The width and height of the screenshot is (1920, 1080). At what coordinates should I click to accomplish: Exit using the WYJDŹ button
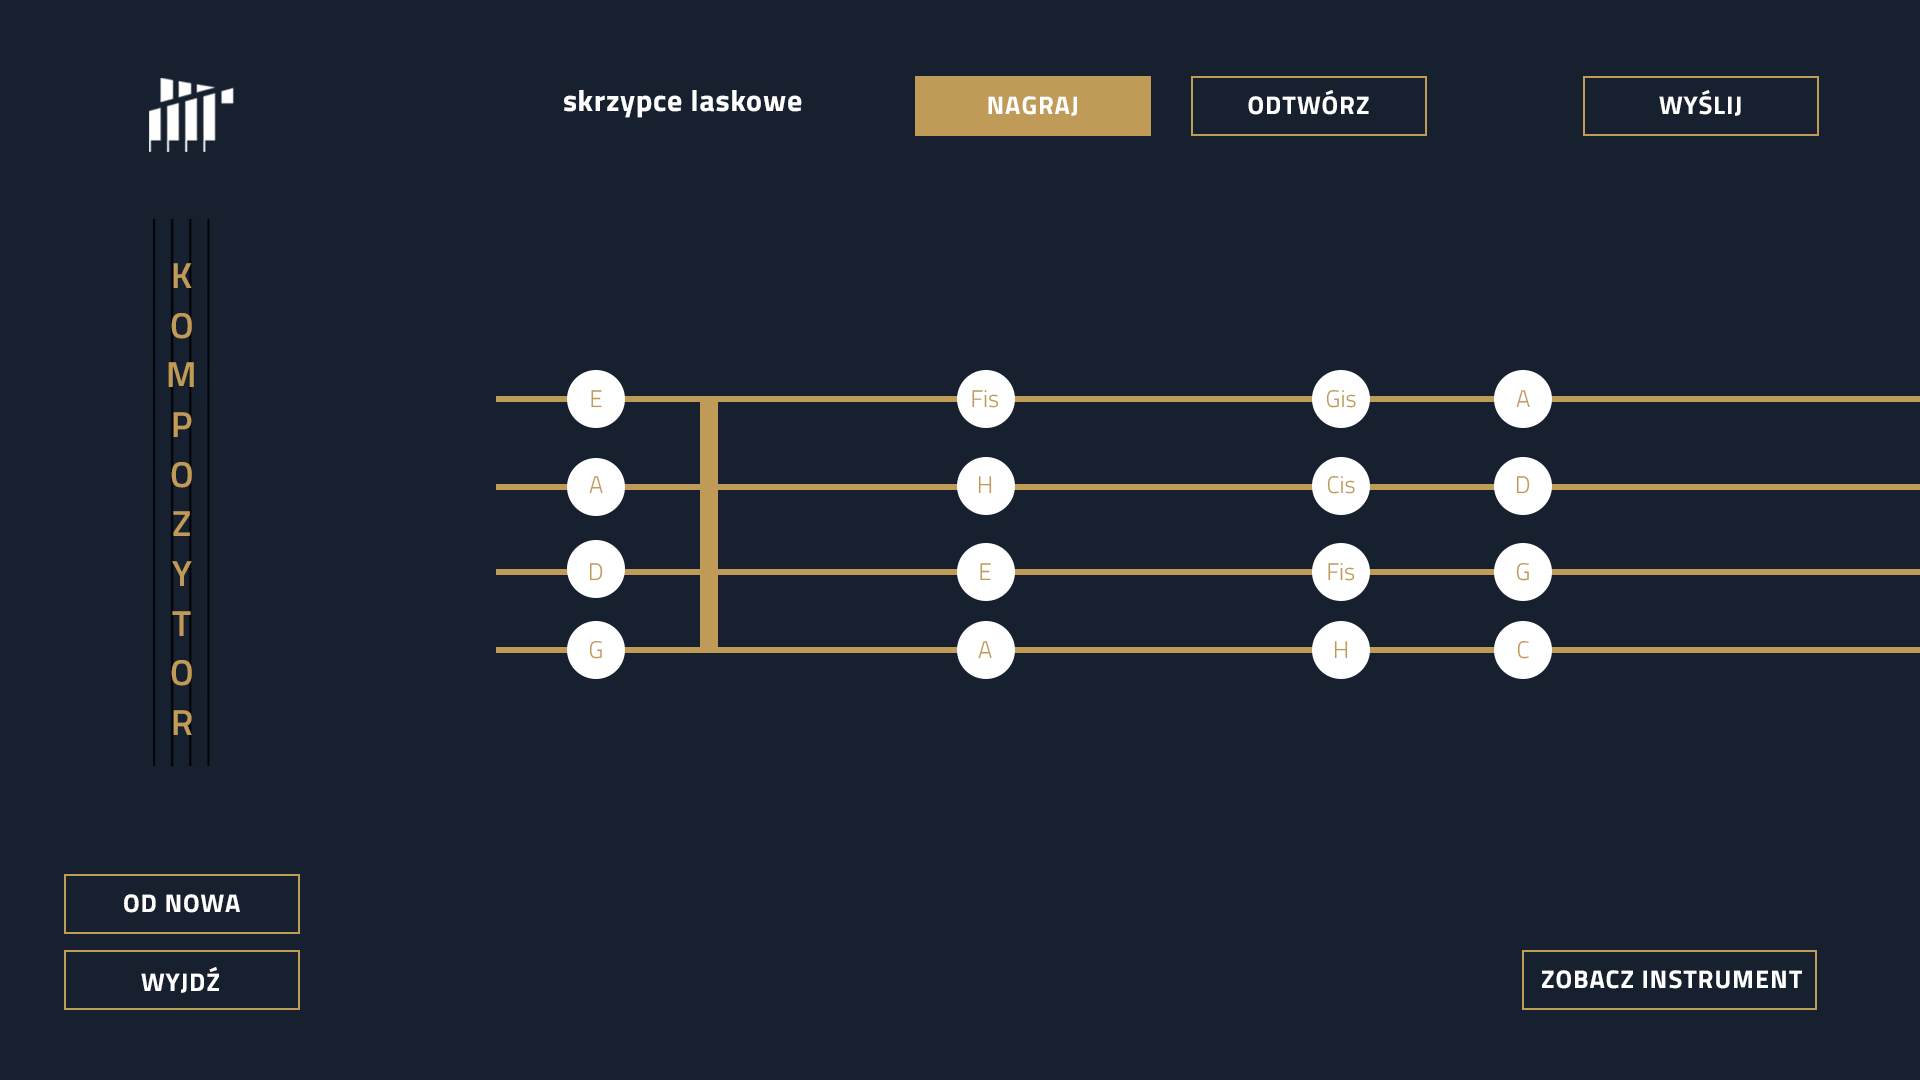pyautogui.click(x=182, y=980)
